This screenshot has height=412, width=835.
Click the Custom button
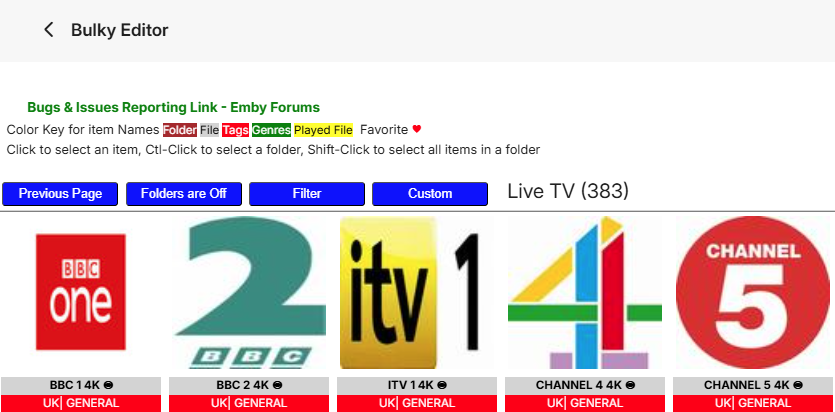(x=430, y=194)
